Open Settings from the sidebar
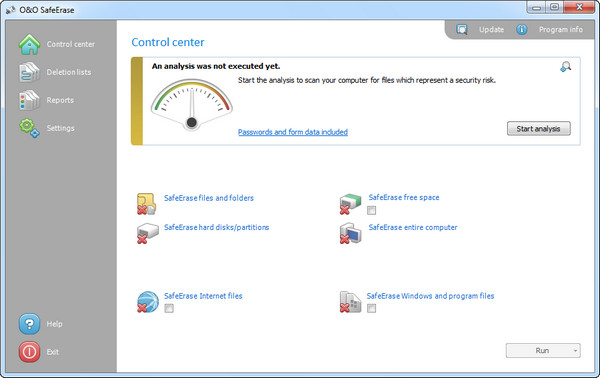Image resolution: width=600 pixels, height=378 pixels. point(60,128)
